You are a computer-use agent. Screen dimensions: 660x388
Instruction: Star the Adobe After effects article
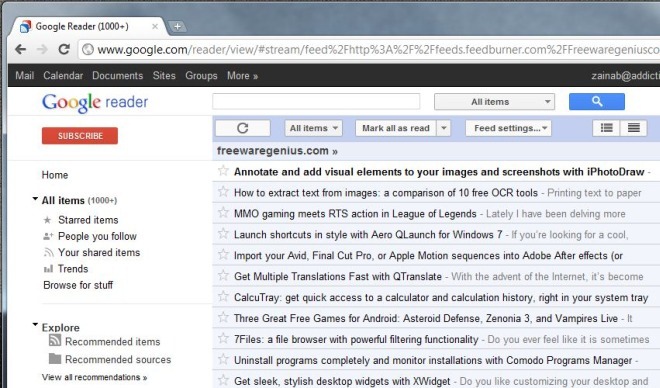[223, 255]
